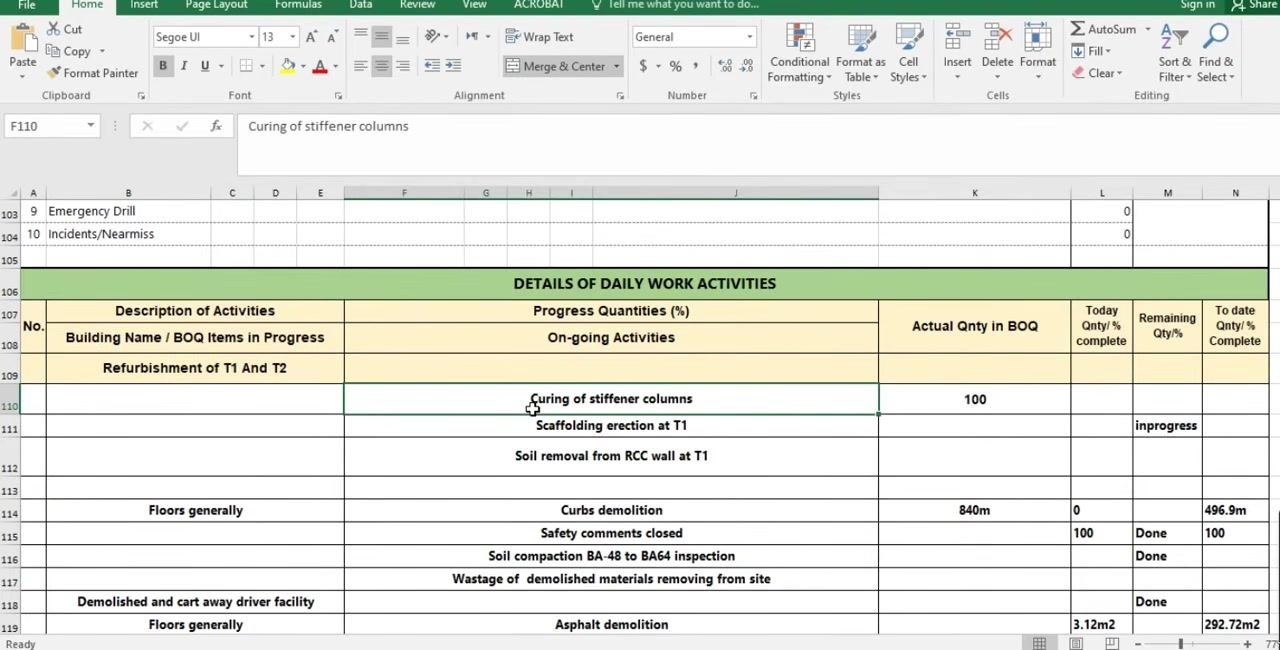The width and height of the screenshot is (1280, 650).
Task: Toggle center horizontal alignment
Action: (x=381, y=66)
